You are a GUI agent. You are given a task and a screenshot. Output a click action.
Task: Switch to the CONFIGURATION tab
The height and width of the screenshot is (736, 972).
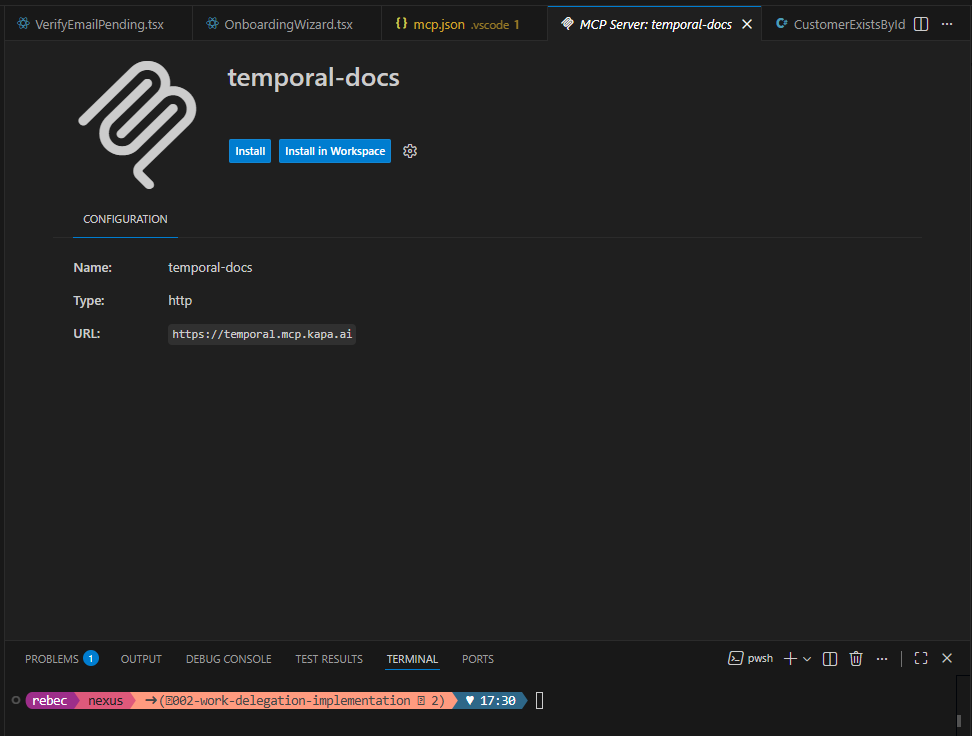124,219
